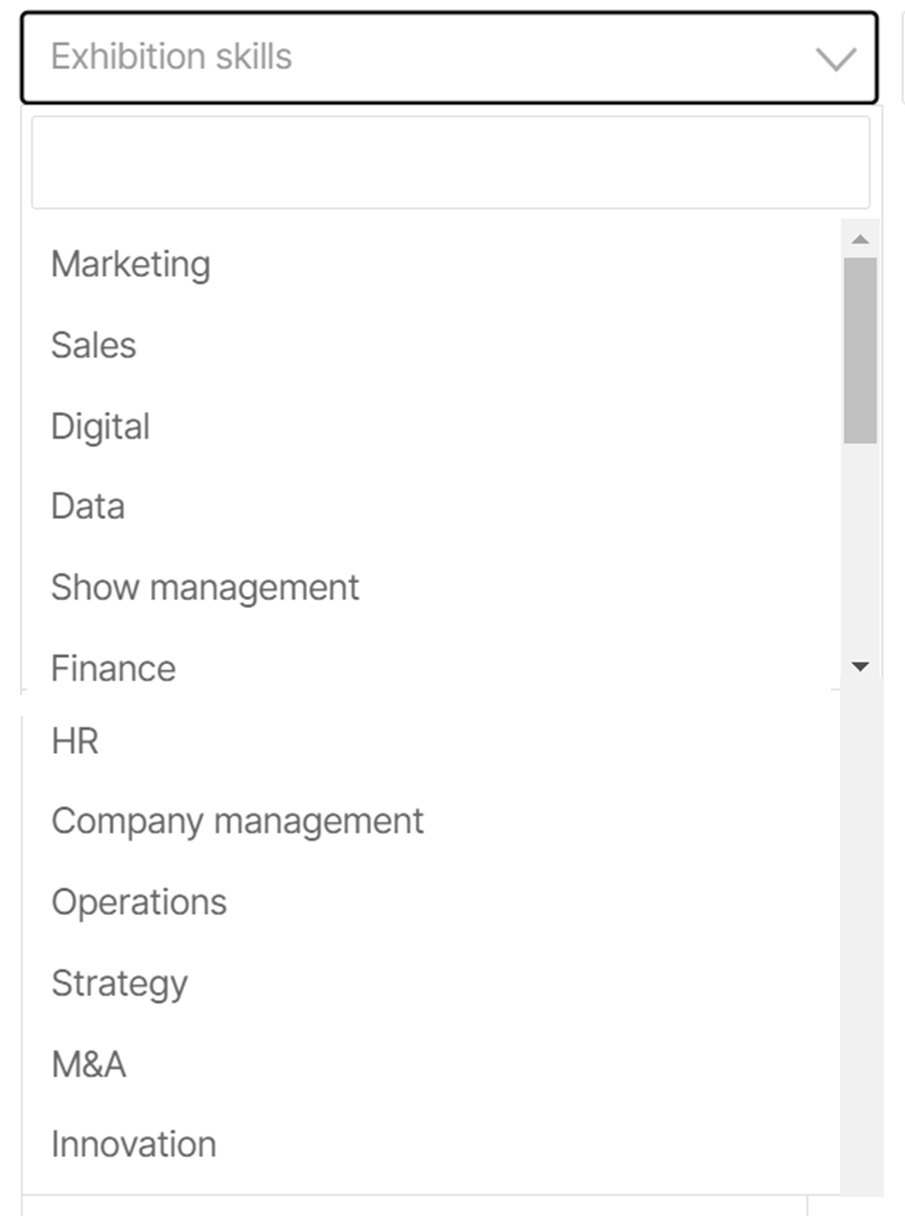Click the scrollbar track below the thumb

click(860, 550)
